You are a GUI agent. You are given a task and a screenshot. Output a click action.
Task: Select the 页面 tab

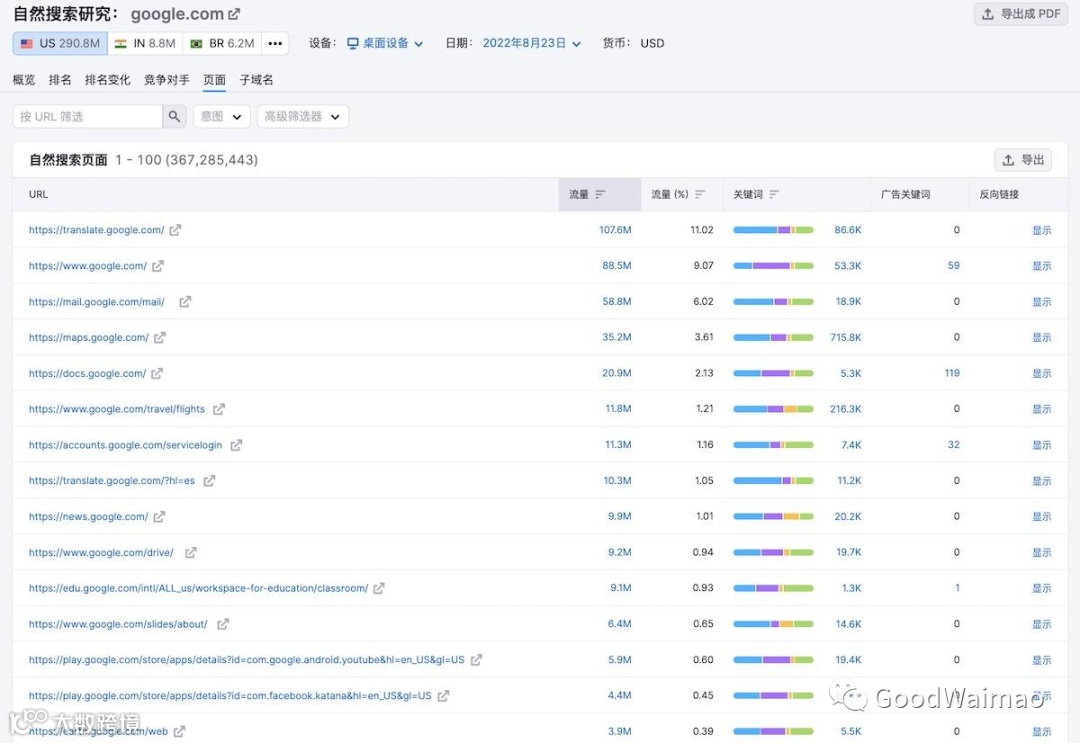point(215,80)
